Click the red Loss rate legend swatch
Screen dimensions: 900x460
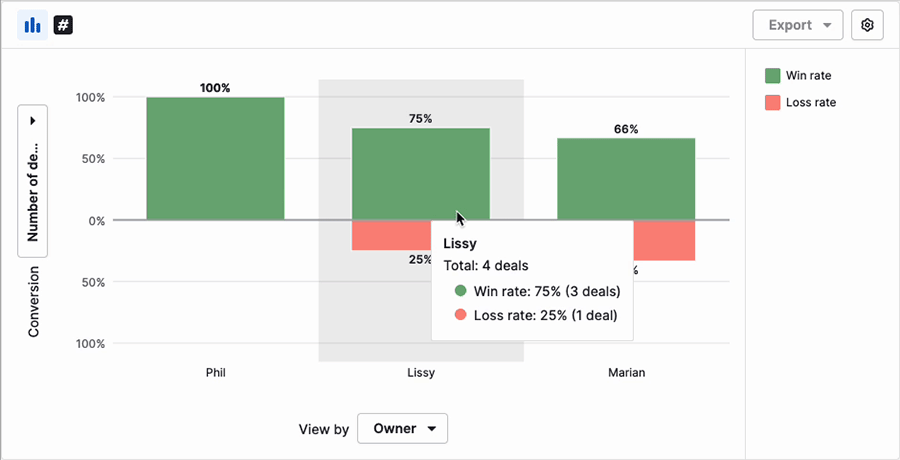(773, 102)
